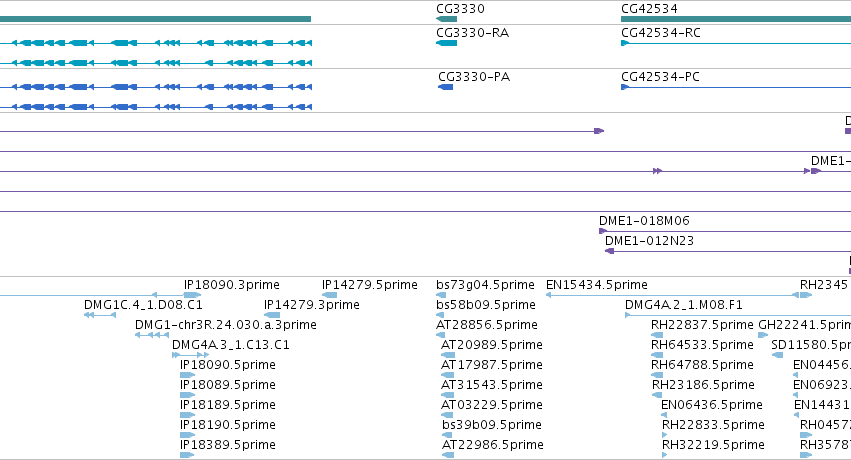Select the DME1-012N23 feature label
The width and height of the screenshot is (851, 460).
(649, 241)
